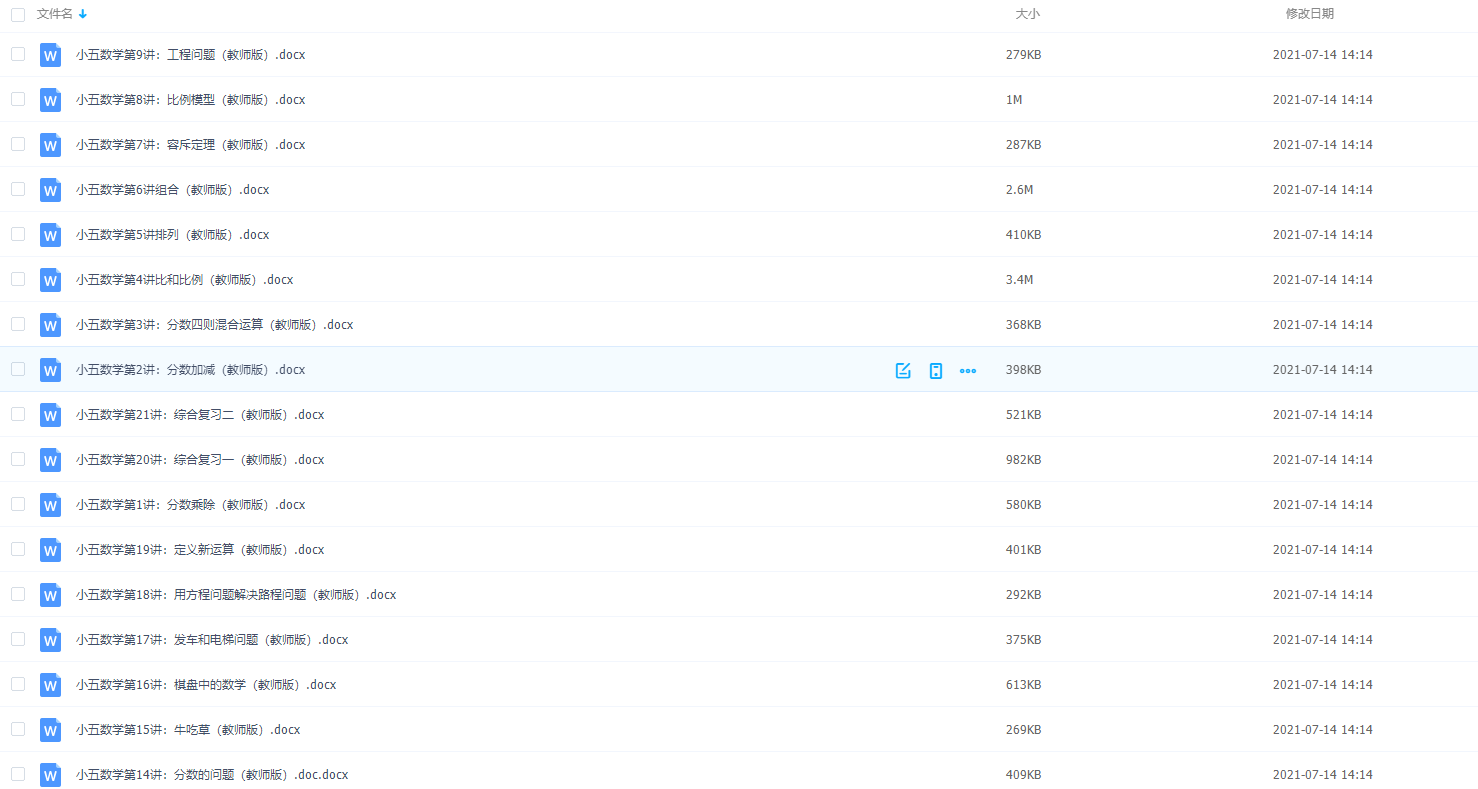Click the Word icon for 第17讲 发车和电梯问题 file
The image size is (1478, 789).
click(50, 640)
